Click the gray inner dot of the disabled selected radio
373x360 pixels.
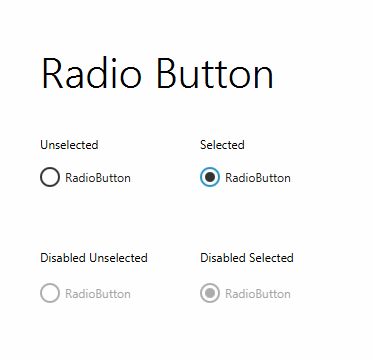click(210, 293)
